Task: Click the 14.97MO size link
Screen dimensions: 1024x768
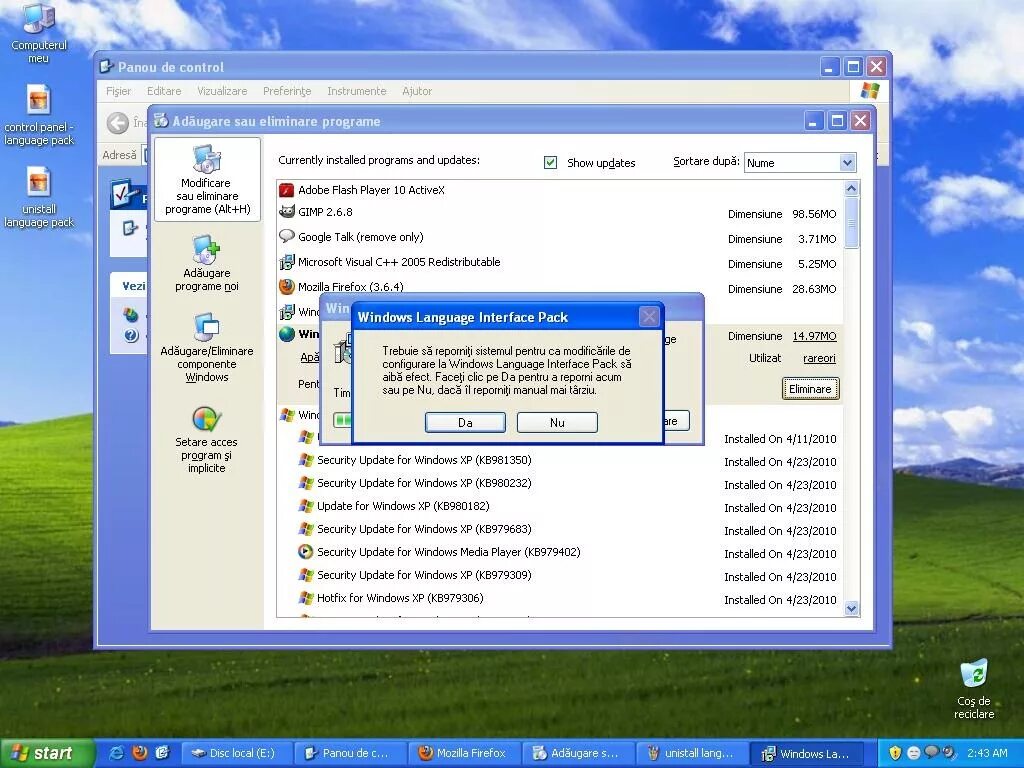Action: point(814,336)
